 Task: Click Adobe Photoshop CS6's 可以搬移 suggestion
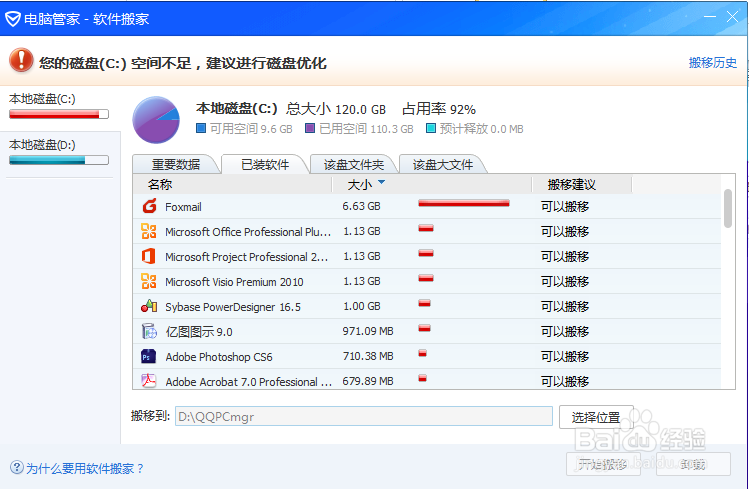pyautogui.click(x=565, y=356)
